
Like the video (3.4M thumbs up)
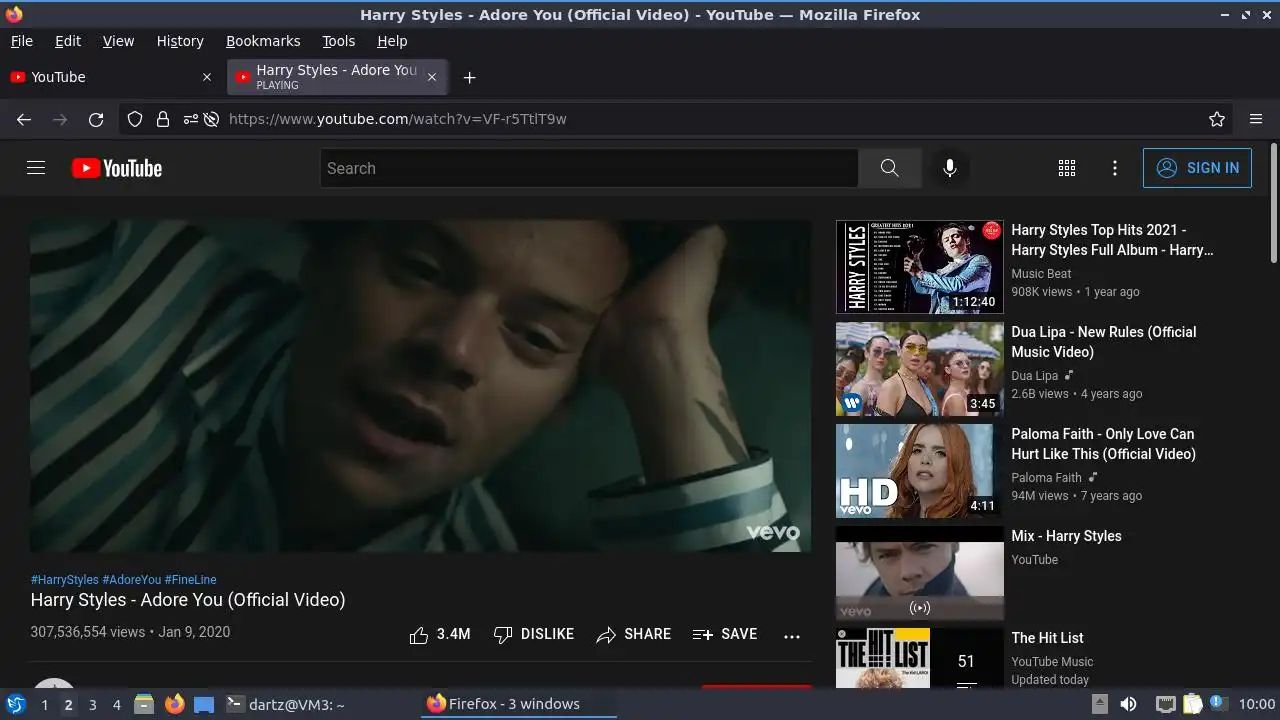point(439,634)
